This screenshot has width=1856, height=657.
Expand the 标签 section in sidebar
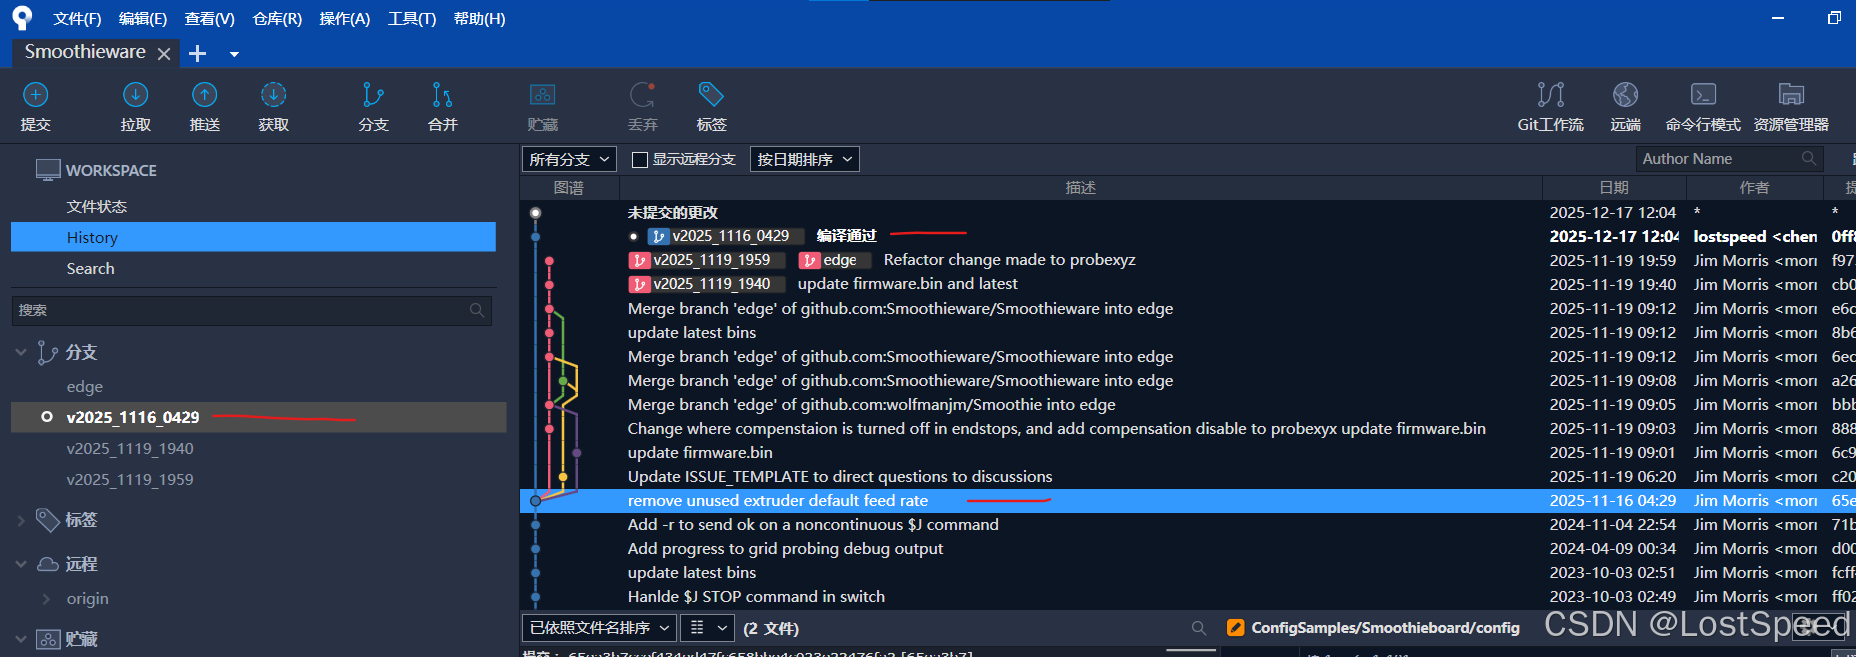(21, 520)
